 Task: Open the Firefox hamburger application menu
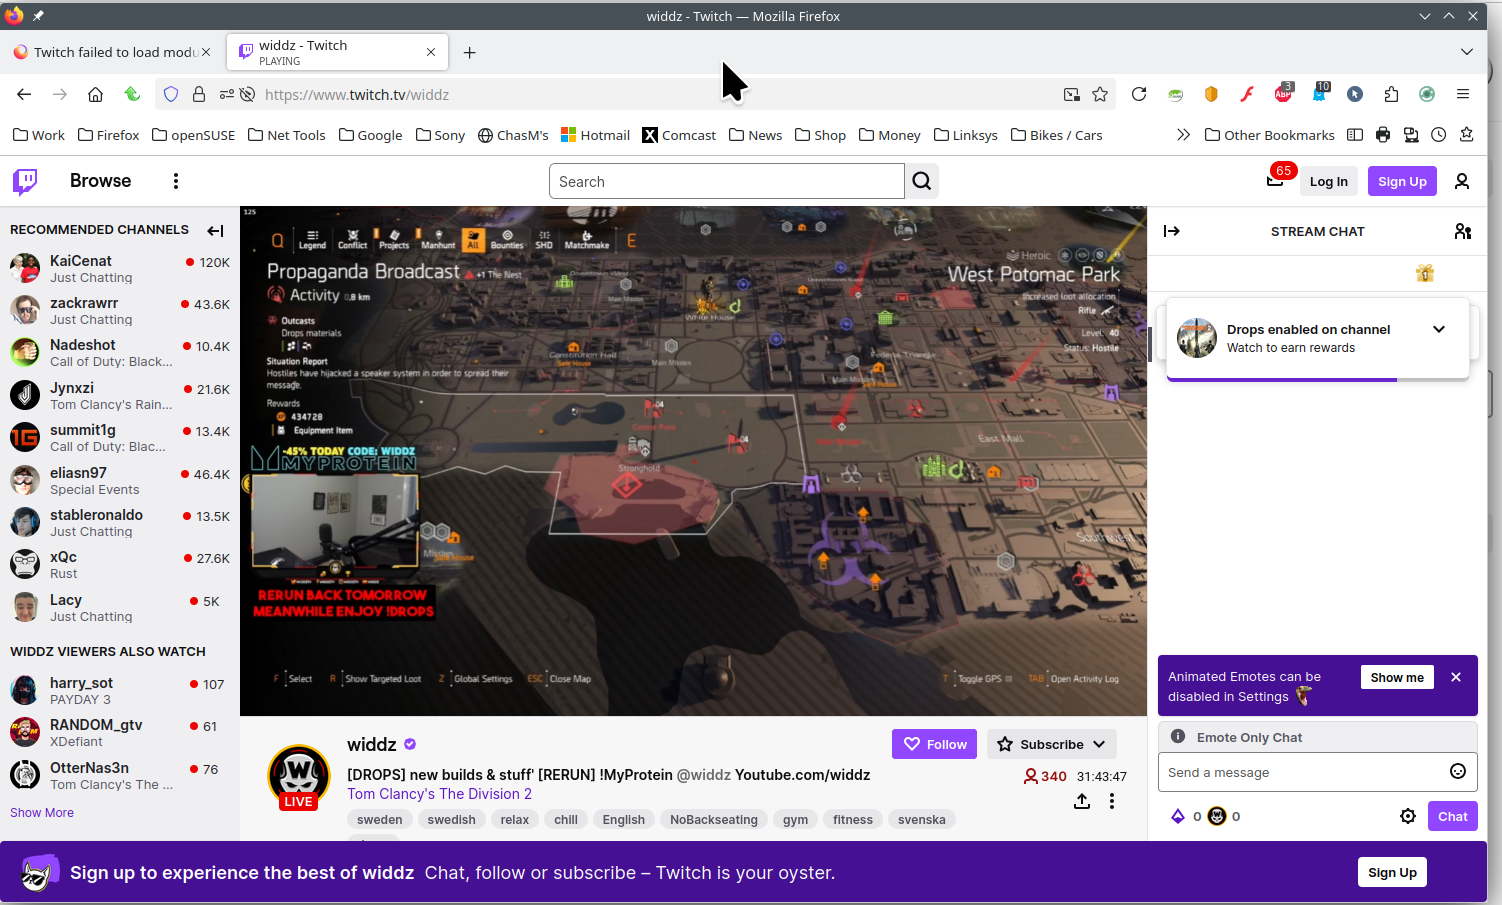pyautogui.click(x=1463, y=94)
